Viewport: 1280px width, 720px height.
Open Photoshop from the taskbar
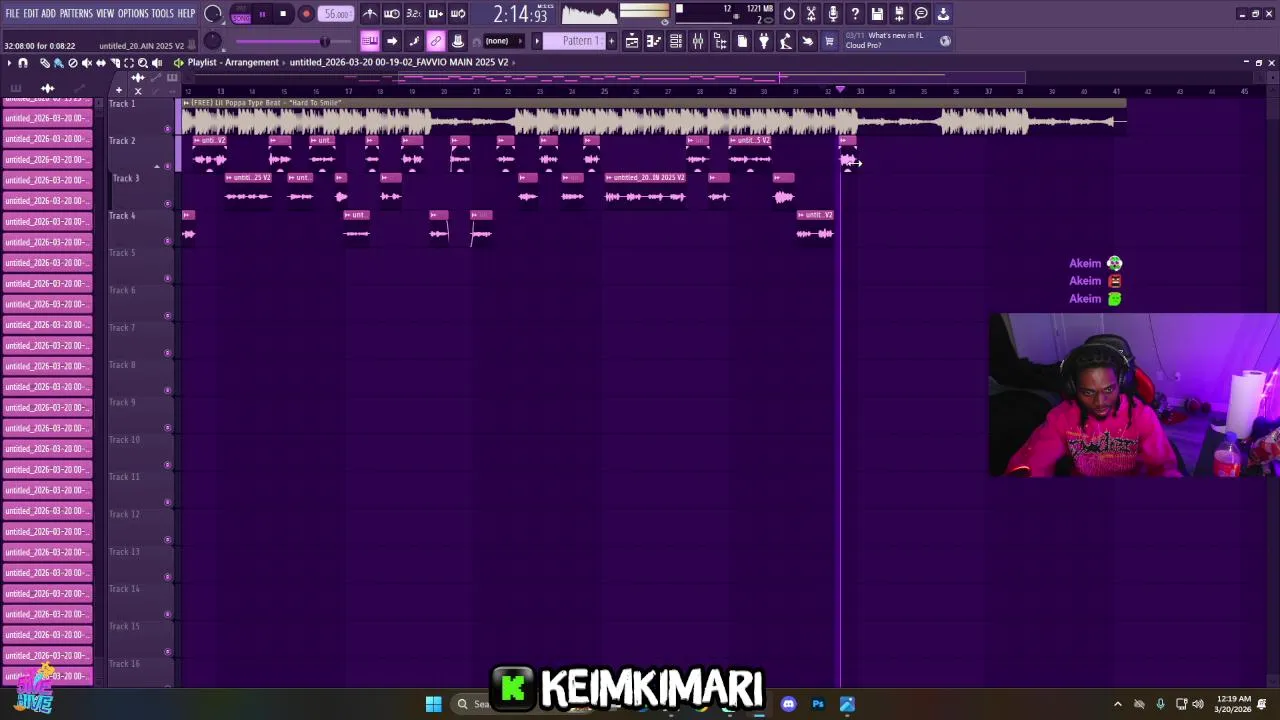point(818,704)
